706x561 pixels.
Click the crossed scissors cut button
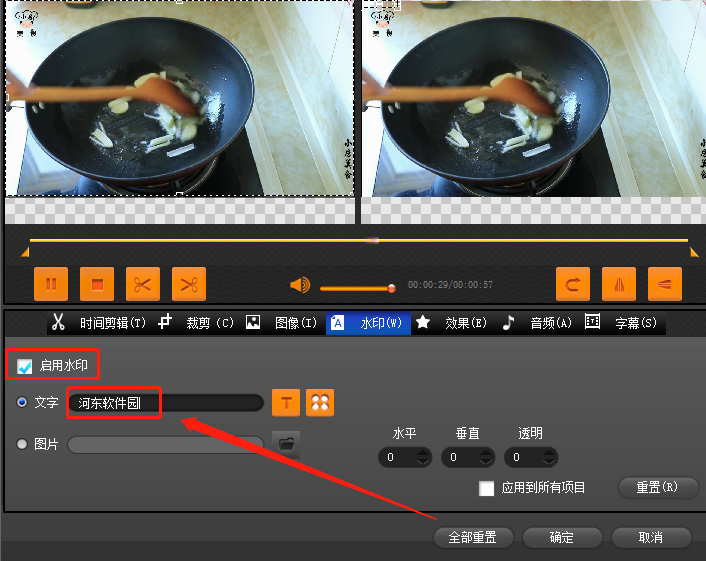click(189, 284)
